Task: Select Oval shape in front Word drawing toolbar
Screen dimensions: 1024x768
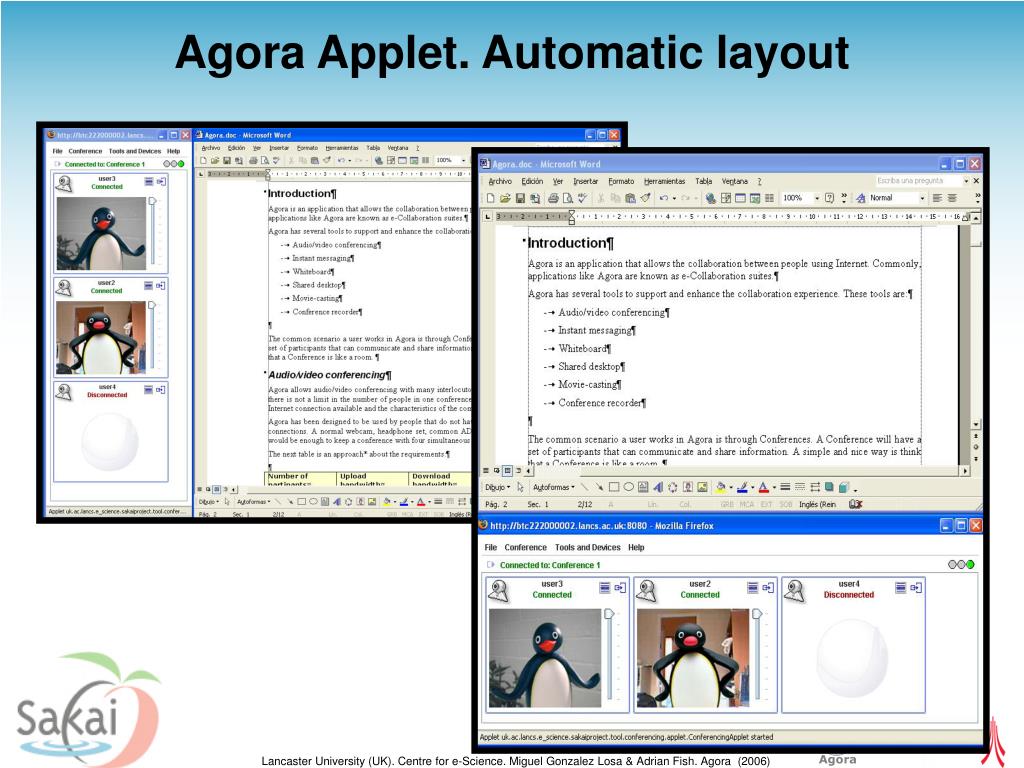Action: coord(629,487)
